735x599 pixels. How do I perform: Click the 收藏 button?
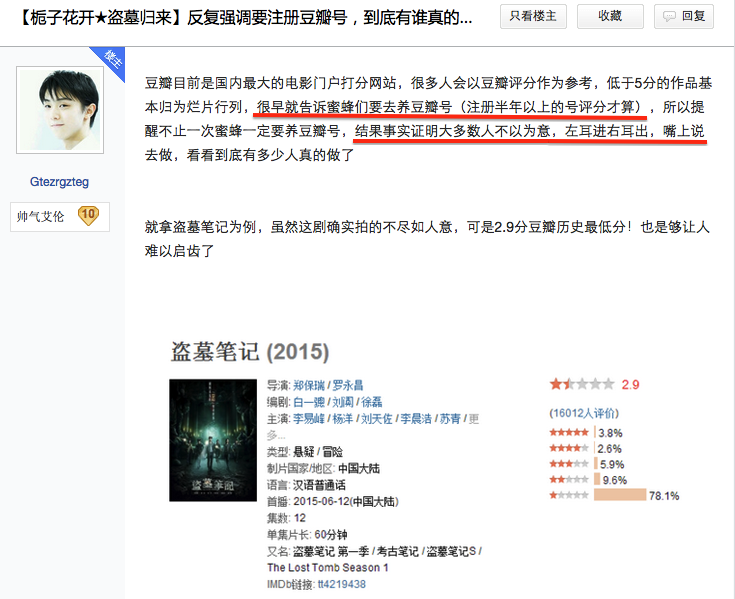point(610,16)
